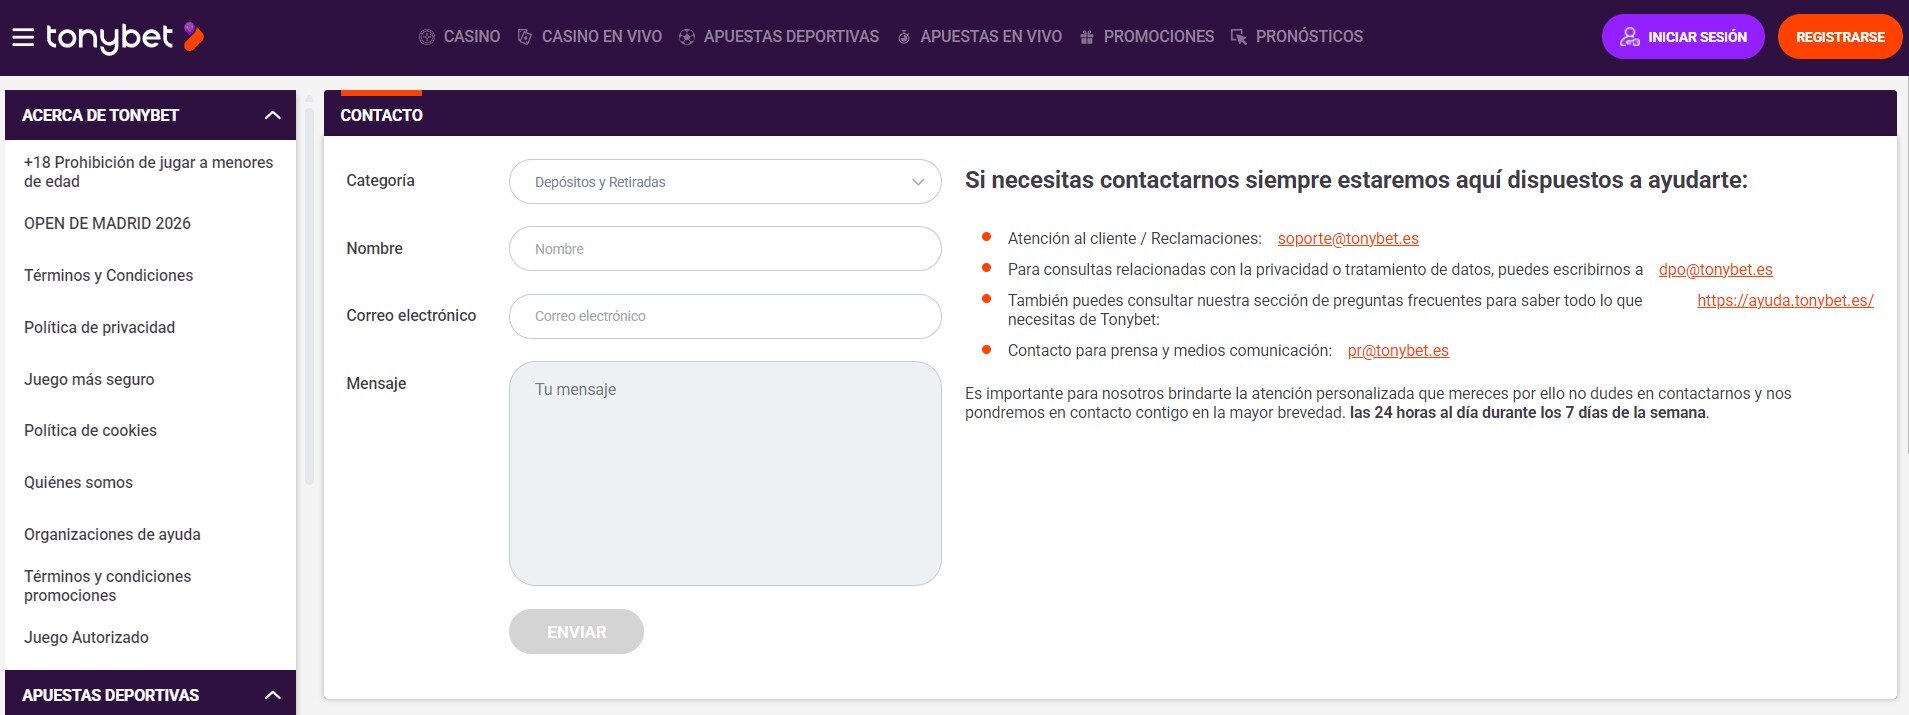Open the dpo@tonybet.es email link
Image resolution: width=1909 pixels, height=715 pixels.
[x=1715, y=269]
